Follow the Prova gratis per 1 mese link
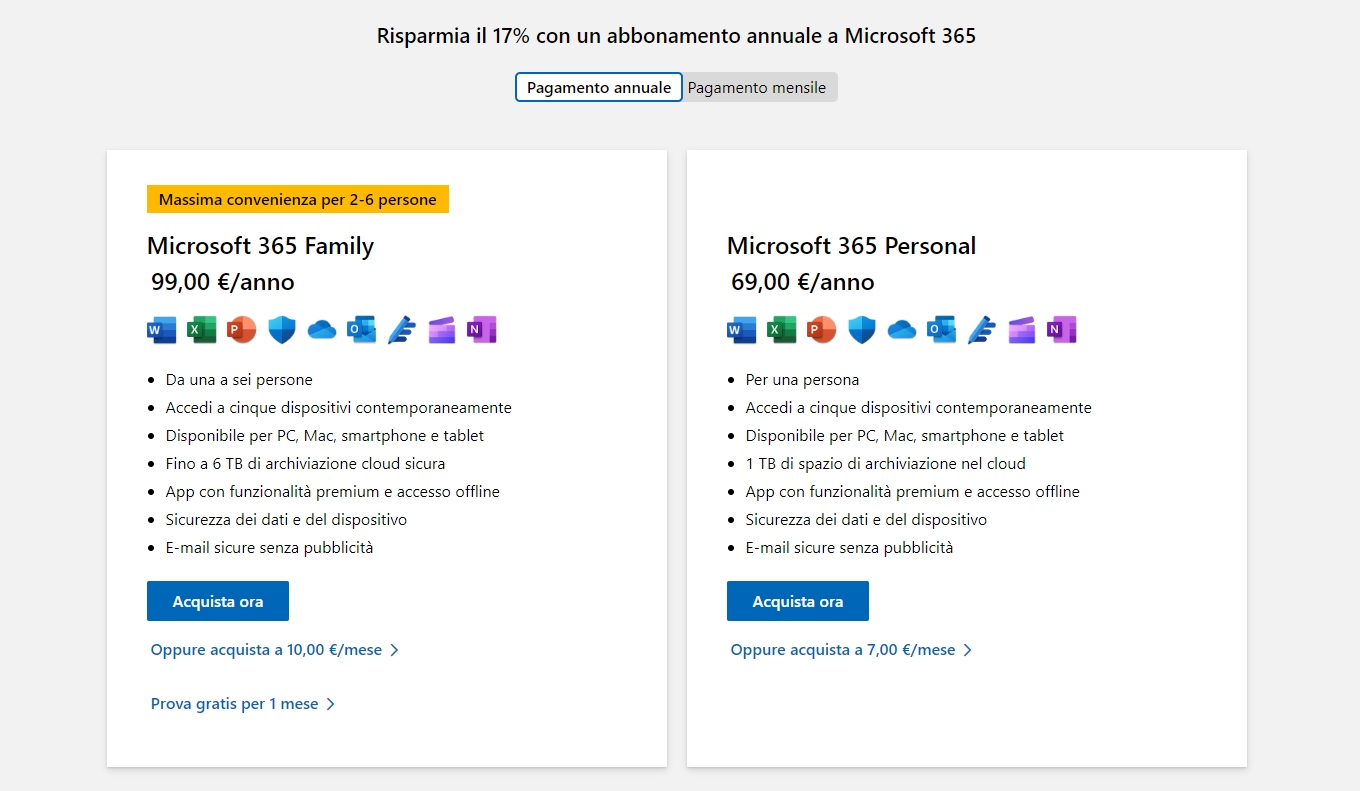The width and height of the screenshot is (1360, 791). tap(243, 704)
